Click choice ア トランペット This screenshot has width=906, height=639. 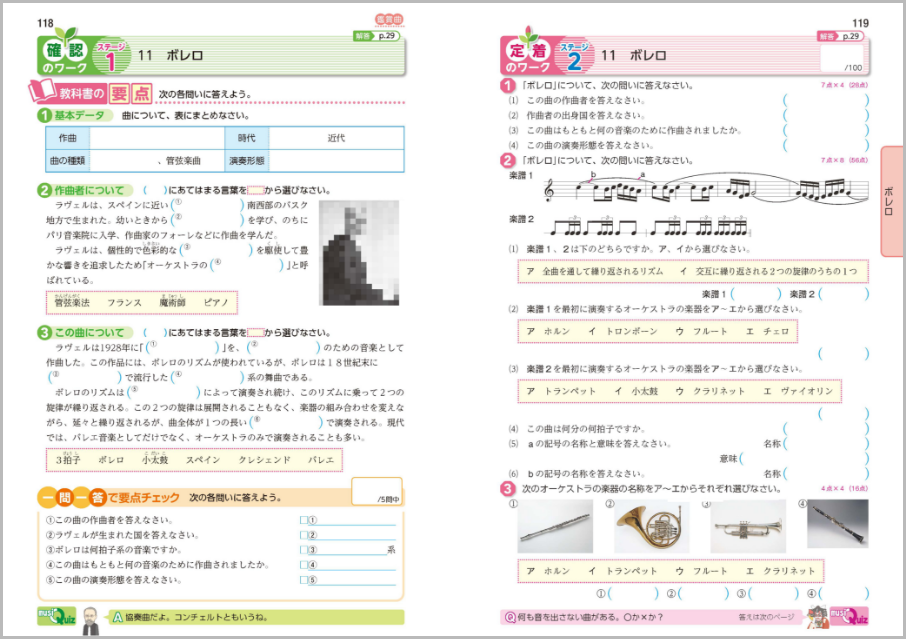(x=561, y=391)
